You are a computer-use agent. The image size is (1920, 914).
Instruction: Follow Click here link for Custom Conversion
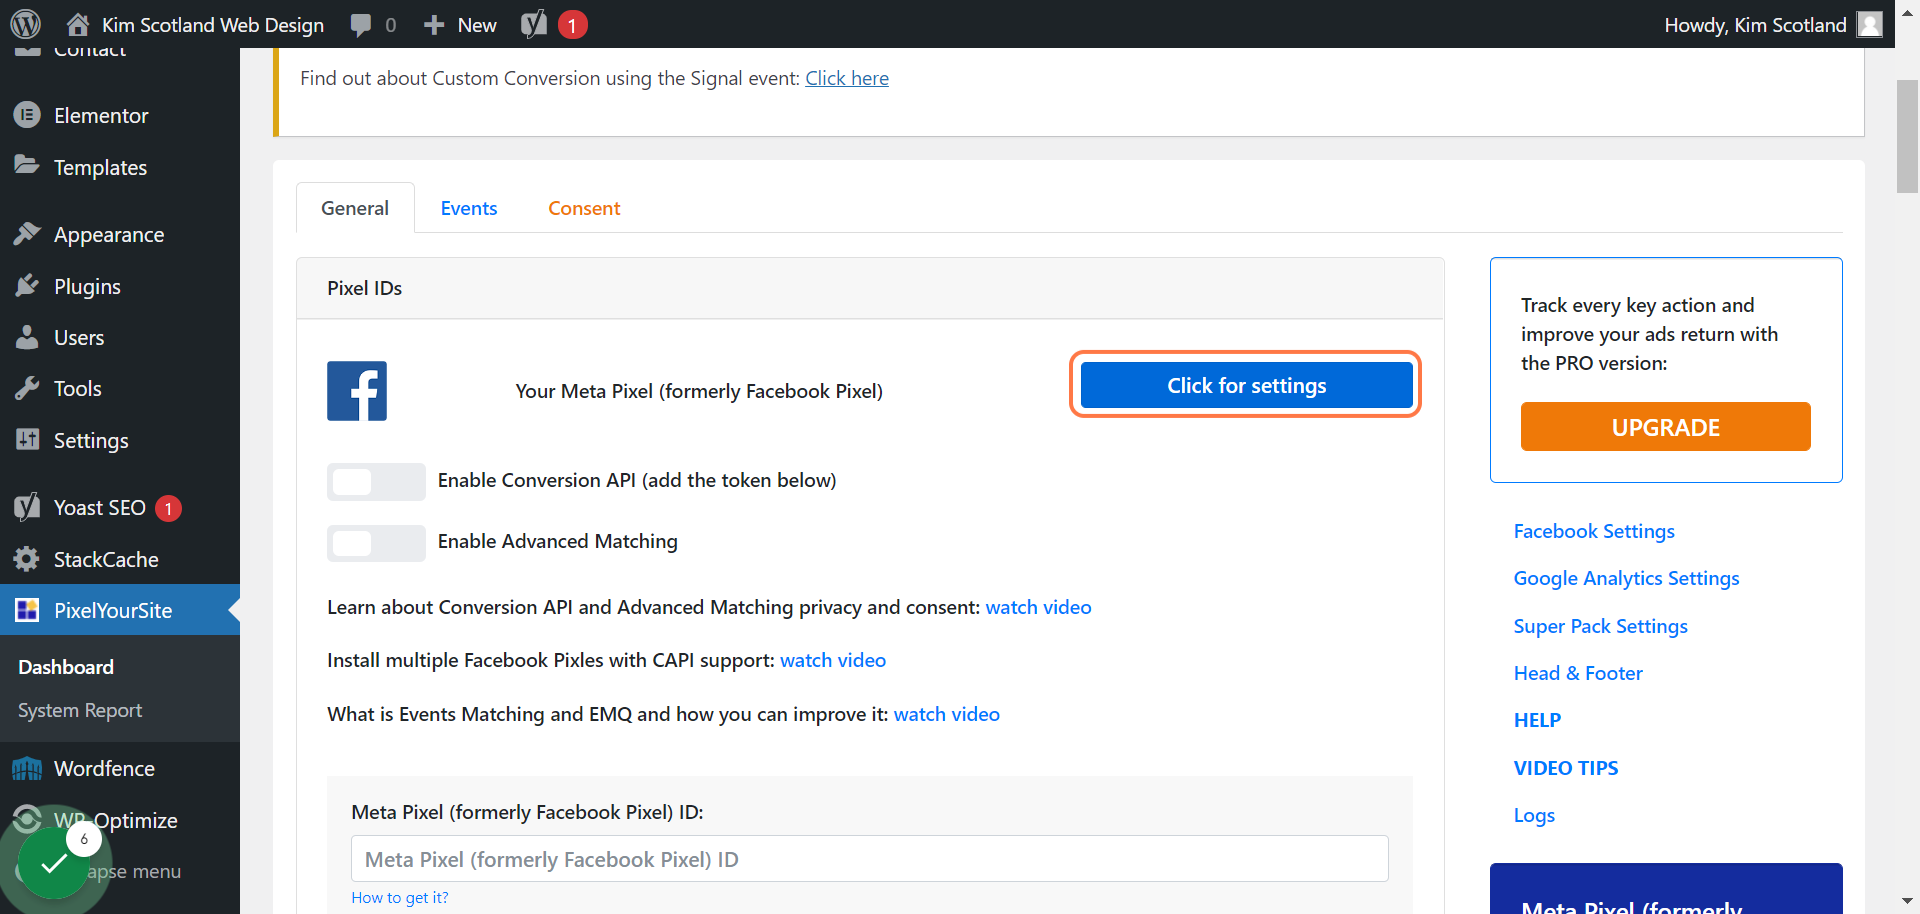[x=847, y=78]
